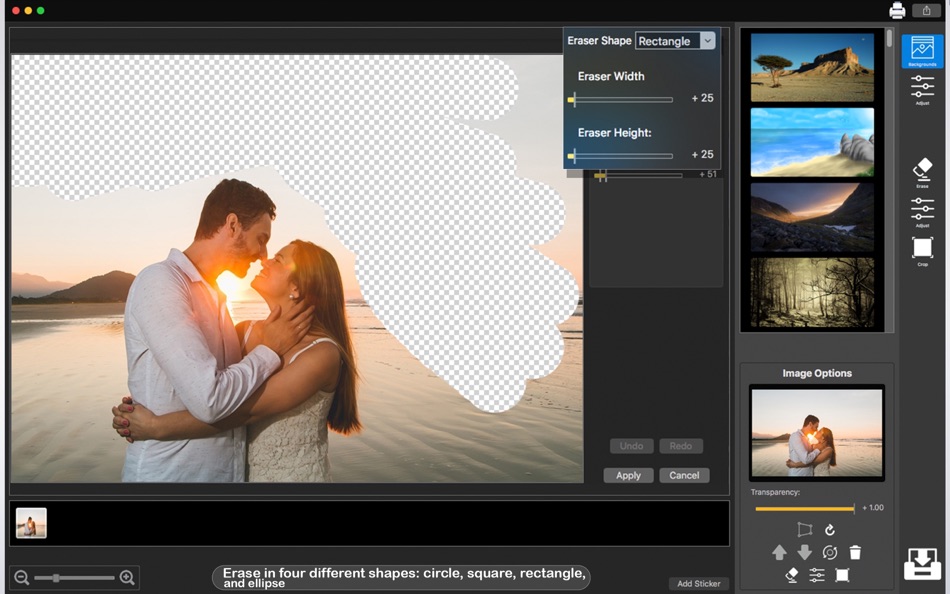Select the foggy forest background thumbnail

click(812, 293)
